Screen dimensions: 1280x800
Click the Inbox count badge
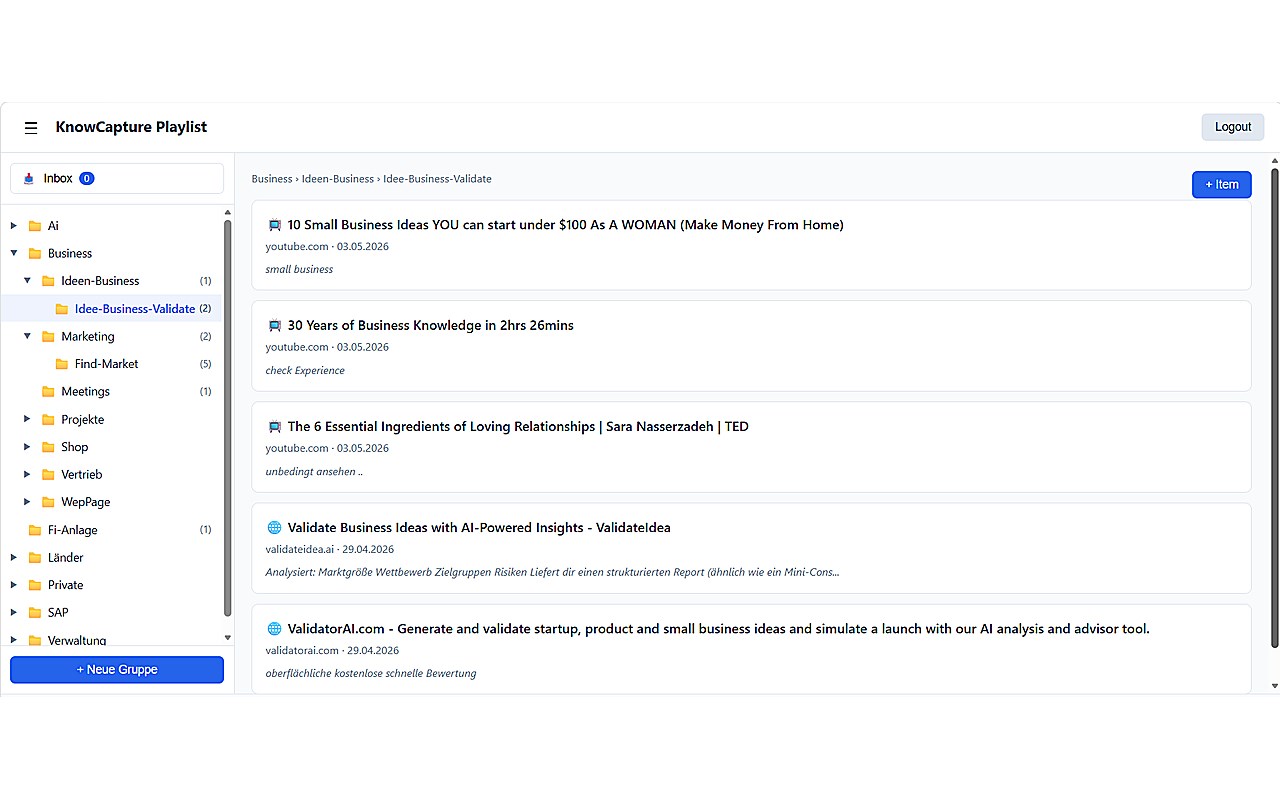tap(87, 179)
